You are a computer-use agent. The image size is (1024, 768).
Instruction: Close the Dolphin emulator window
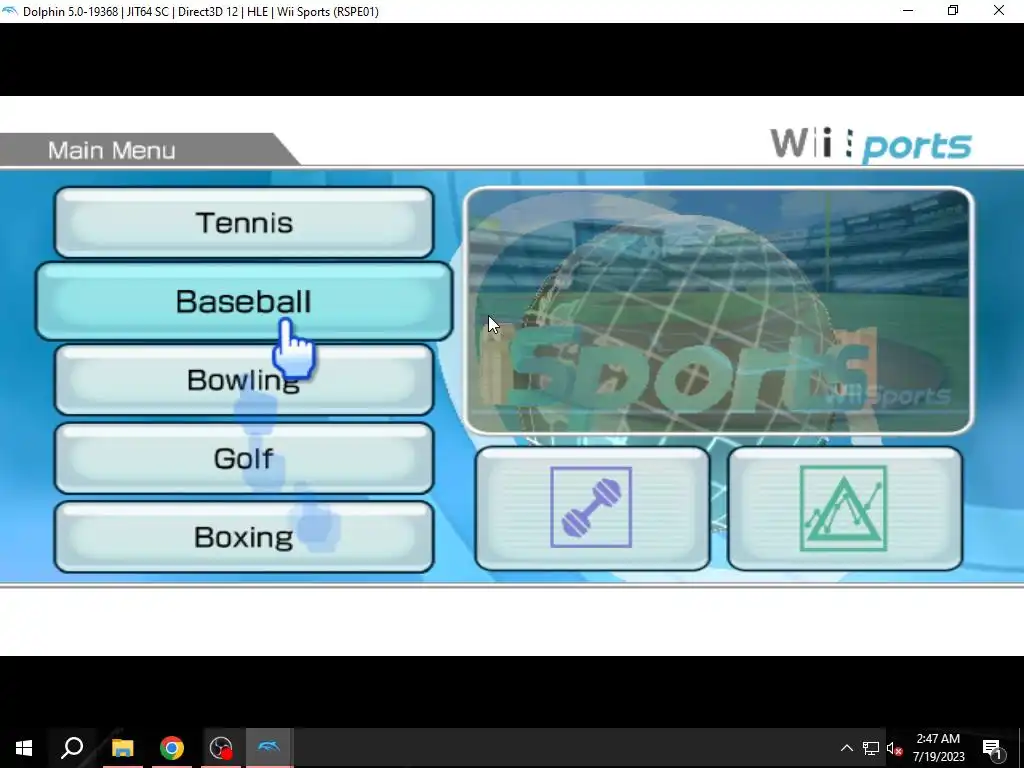(x=999, y=11)
